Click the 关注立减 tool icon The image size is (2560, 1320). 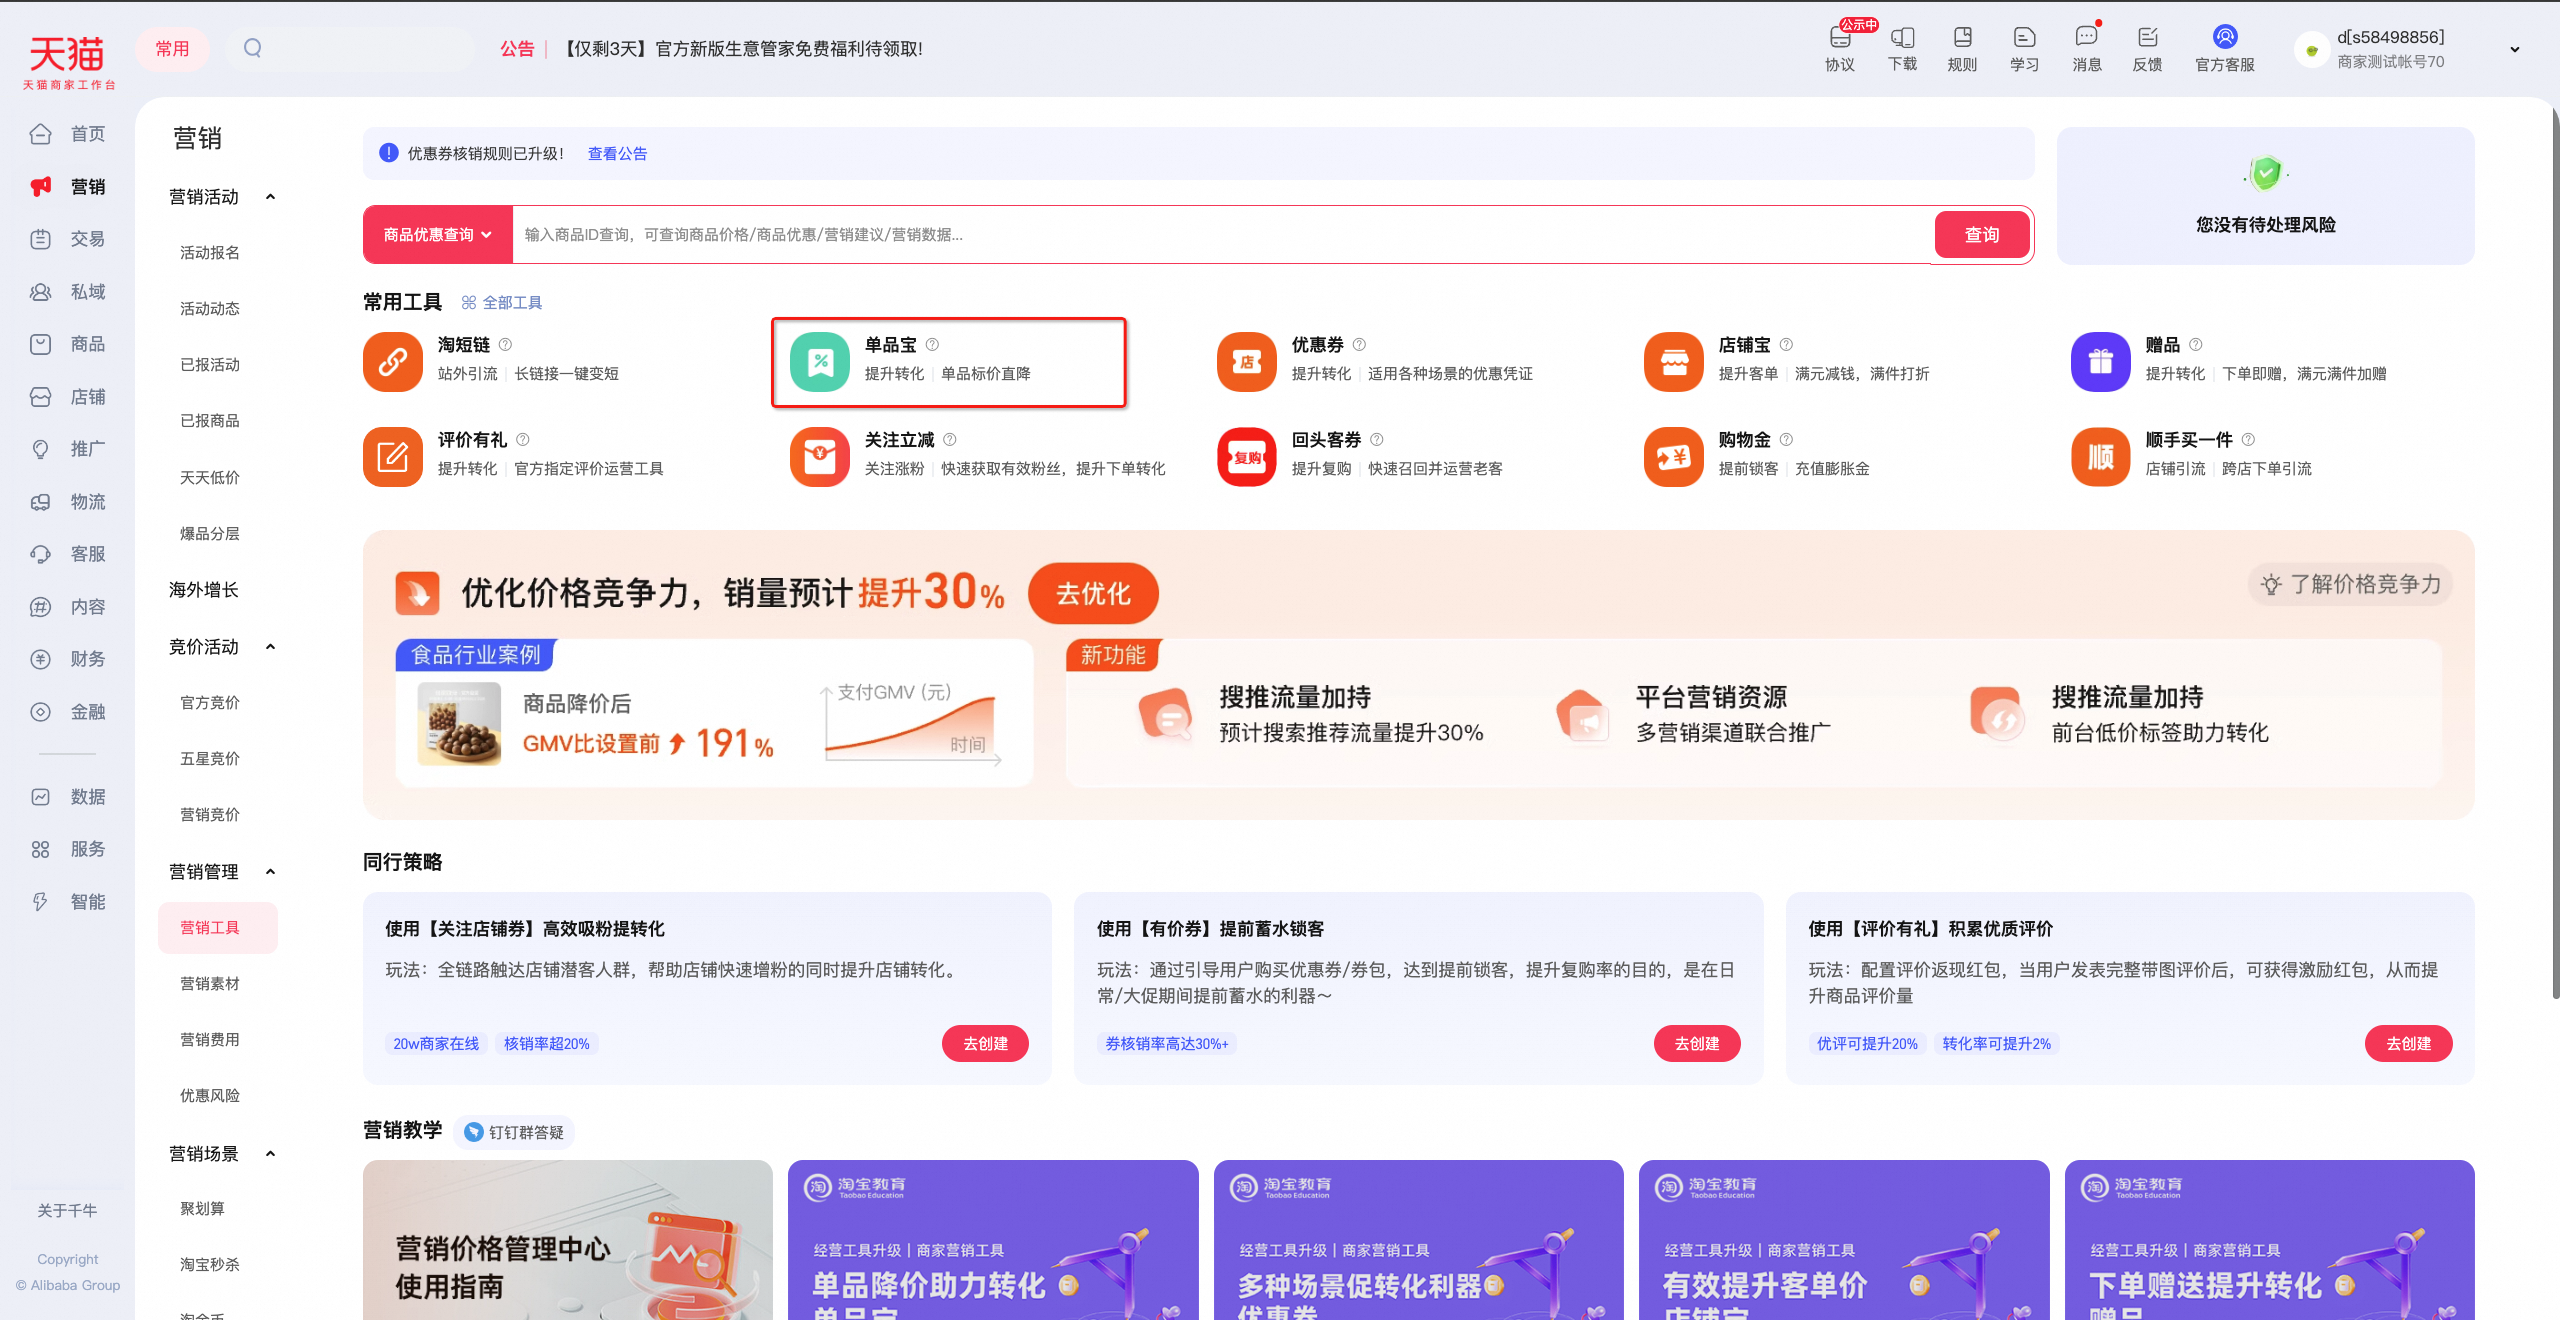point(820,457)
